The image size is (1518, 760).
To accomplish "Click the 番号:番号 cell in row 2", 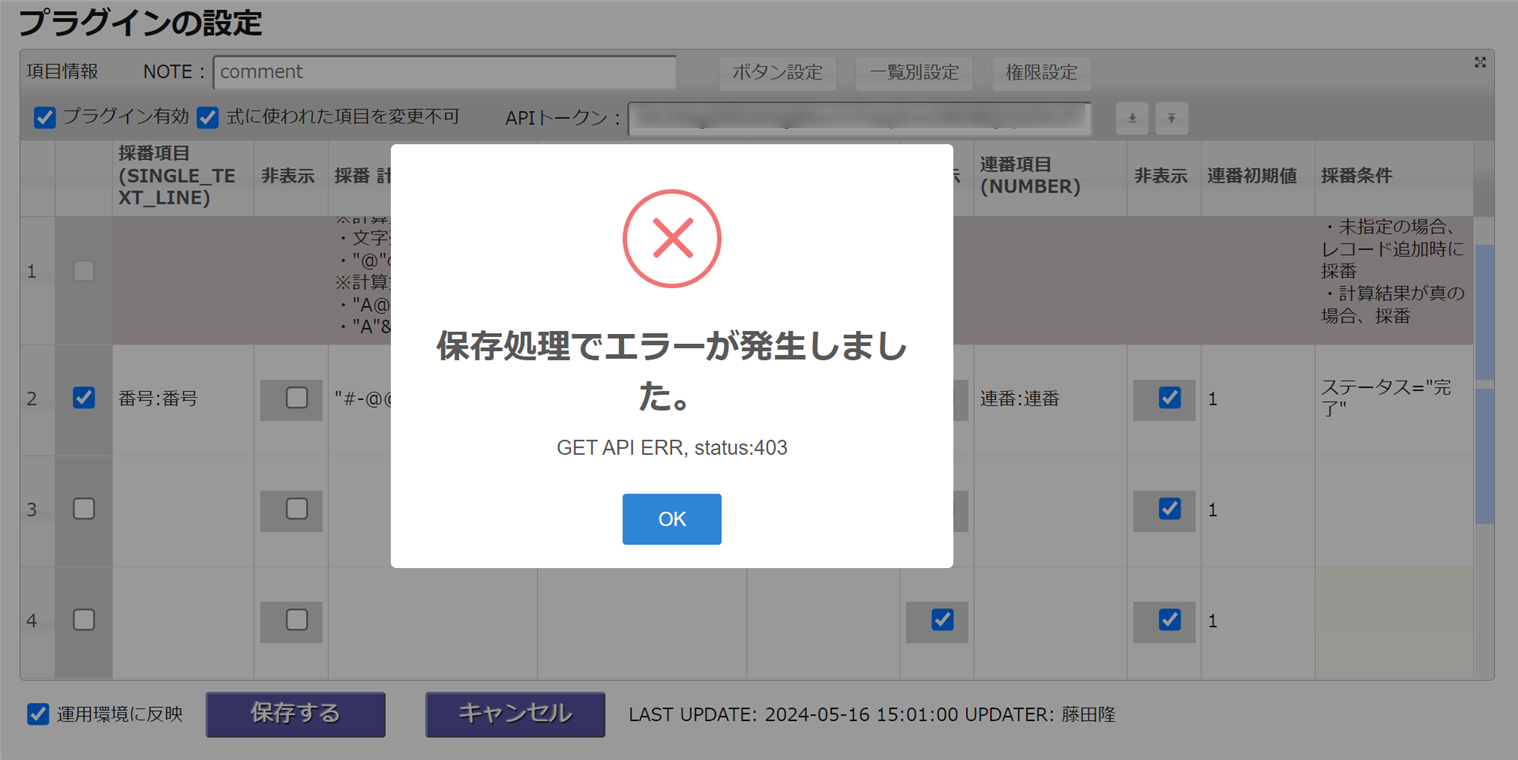I will tap(183, 400).
